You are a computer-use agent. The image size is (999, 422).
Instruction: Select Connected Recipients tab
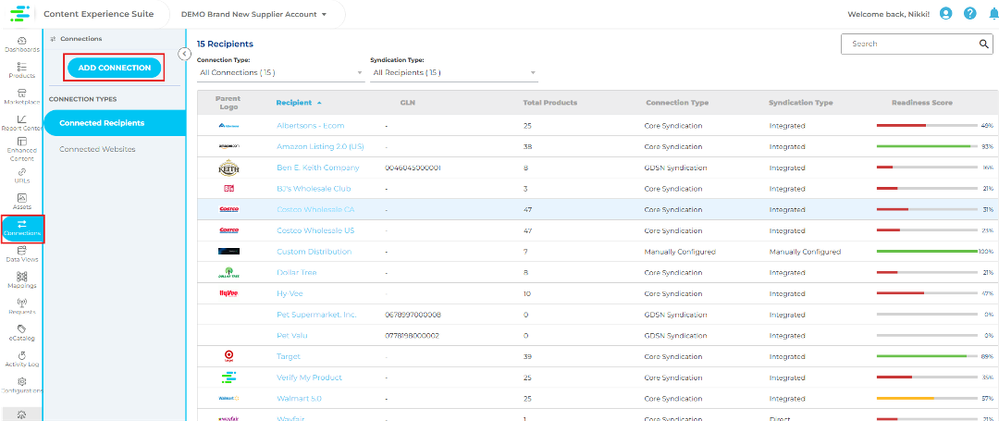coord(115,123)
